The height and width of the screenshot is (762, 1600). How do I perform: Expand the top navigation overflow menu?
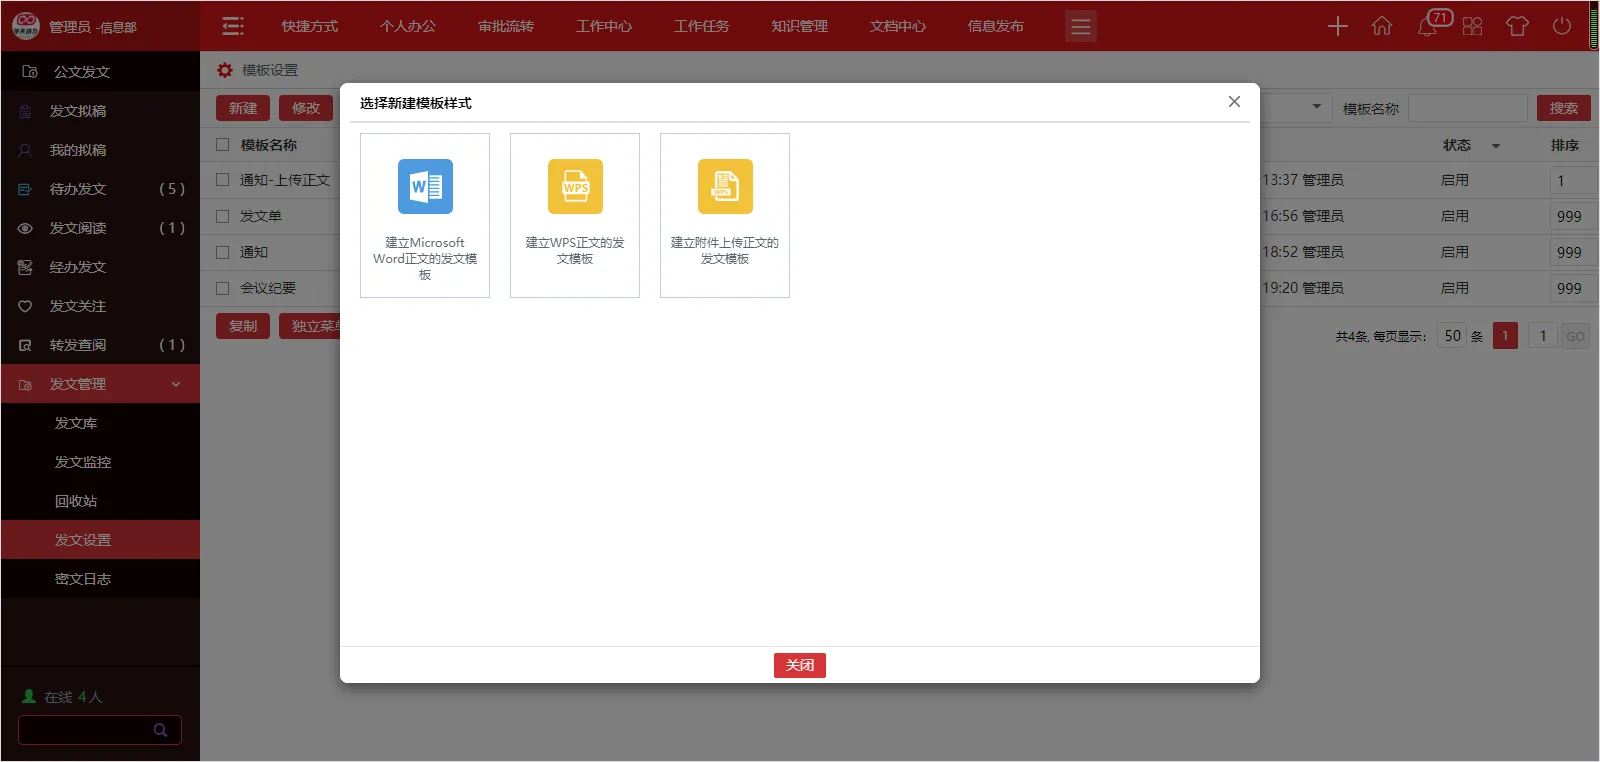click(1080, 26)
